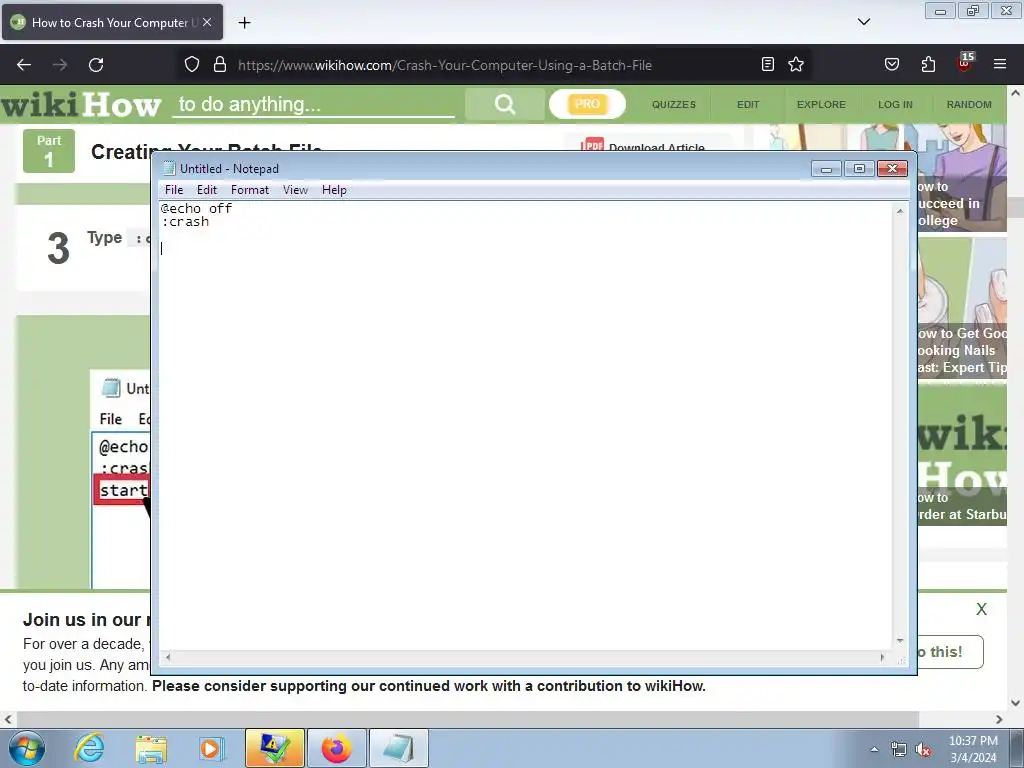Image resolution: width=1024 pixels, height=768 pixels.
Task: Open the Firefox extensions puzzle icon
Action: click(928, 64)
